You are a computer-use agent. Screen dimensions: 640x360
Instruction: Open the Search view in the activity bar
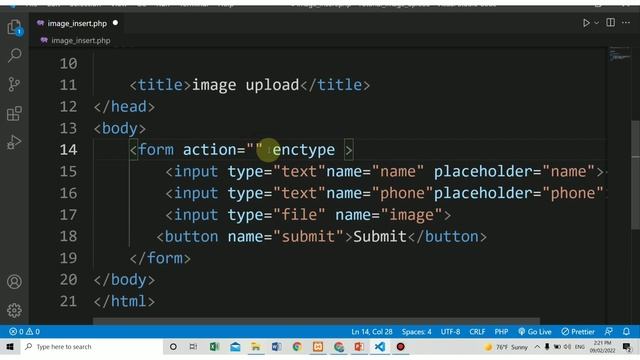coord(14,55)
